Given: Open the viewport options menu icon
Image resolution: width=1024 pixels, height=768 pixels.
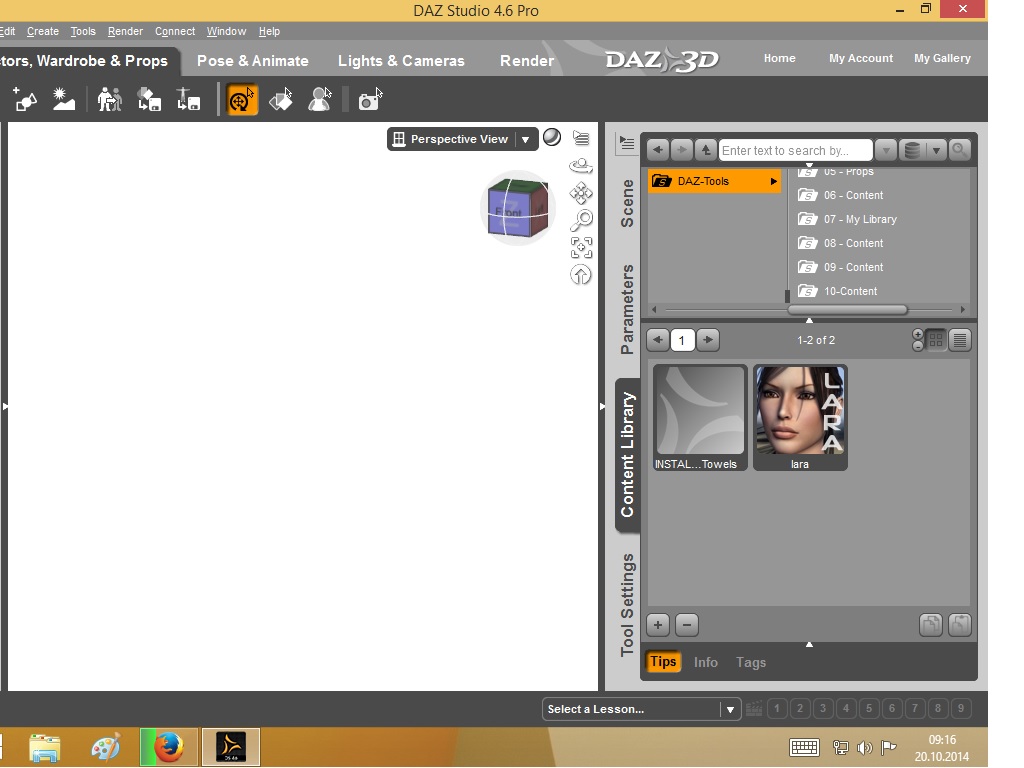Looking at the screenshot, I should point(581,138).
